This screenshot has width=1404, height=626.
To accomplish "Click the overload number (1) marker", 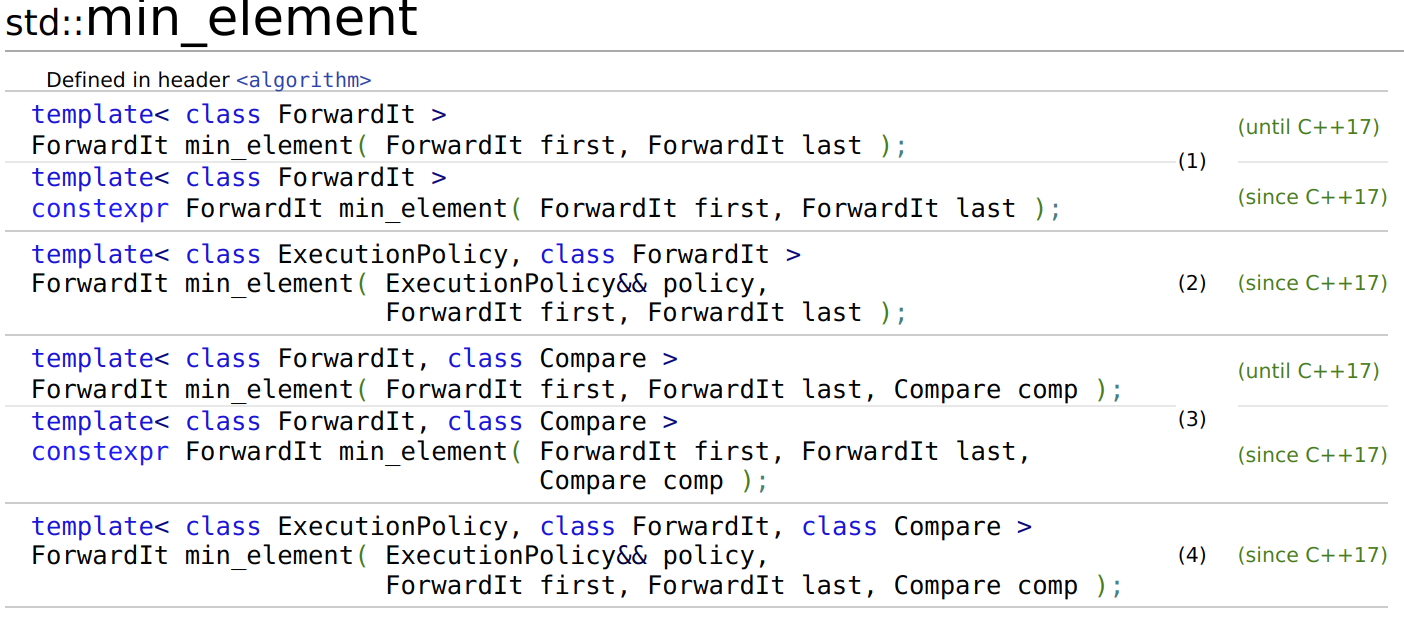I will 1191,161.
